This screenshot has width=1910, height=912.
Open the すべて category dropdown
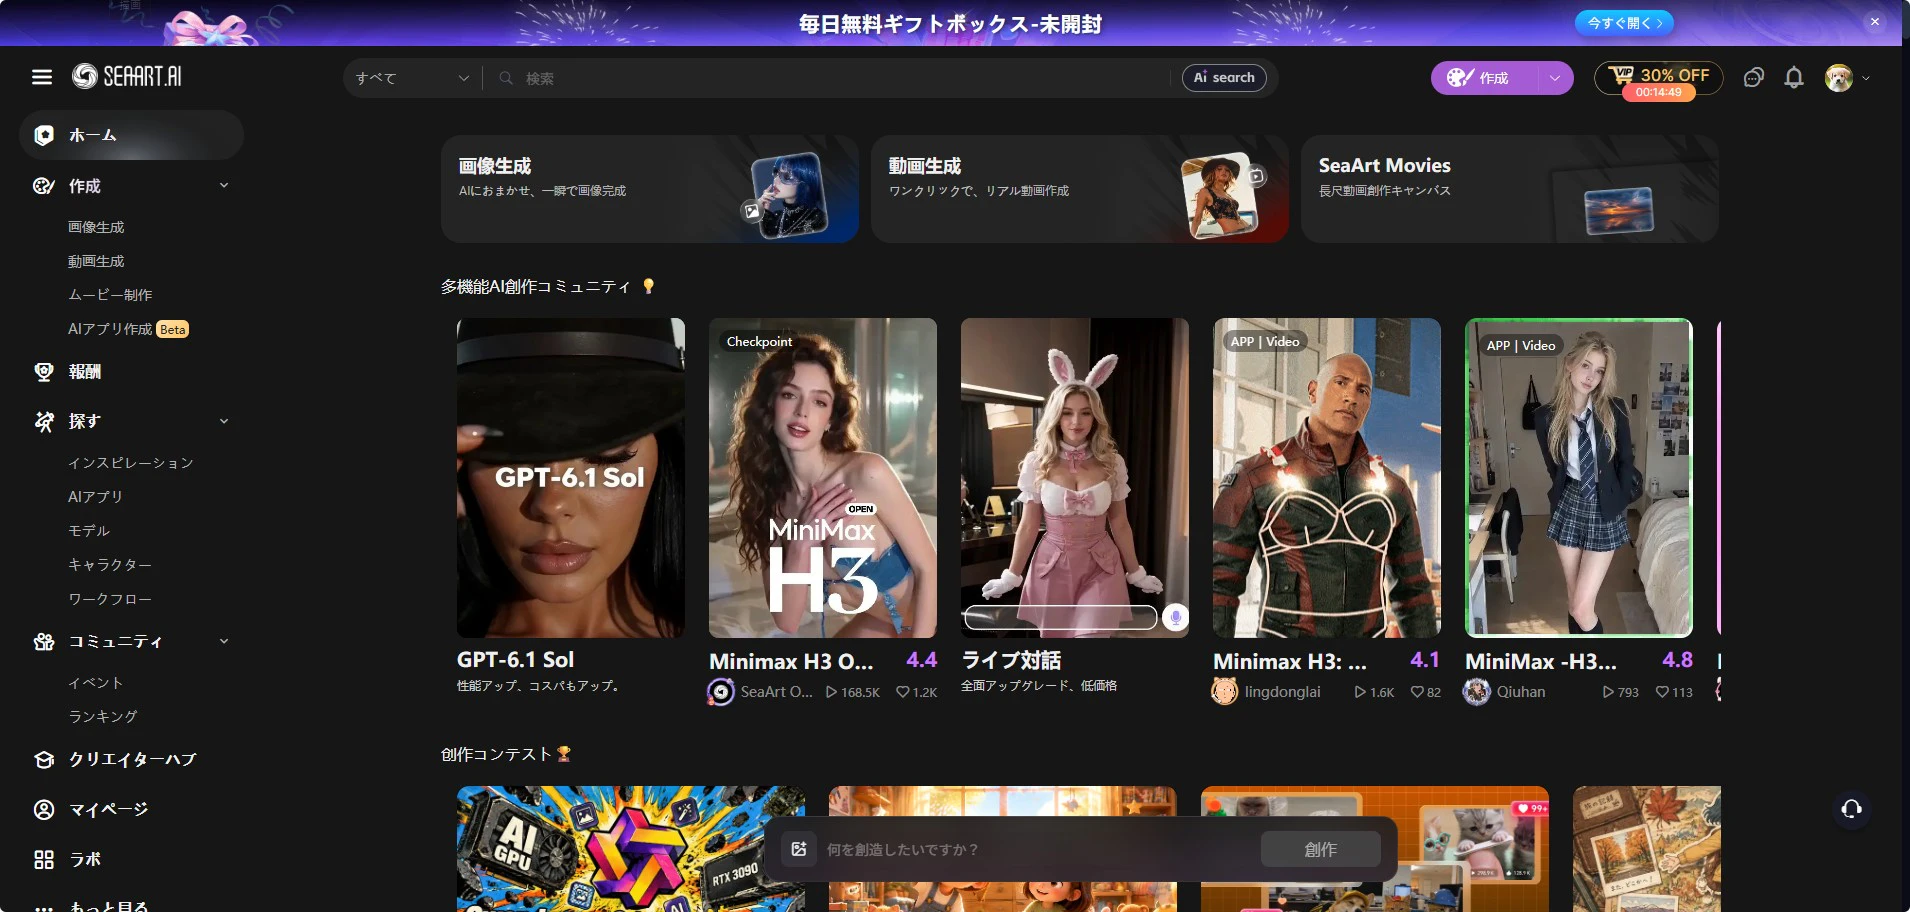point(412,78)
